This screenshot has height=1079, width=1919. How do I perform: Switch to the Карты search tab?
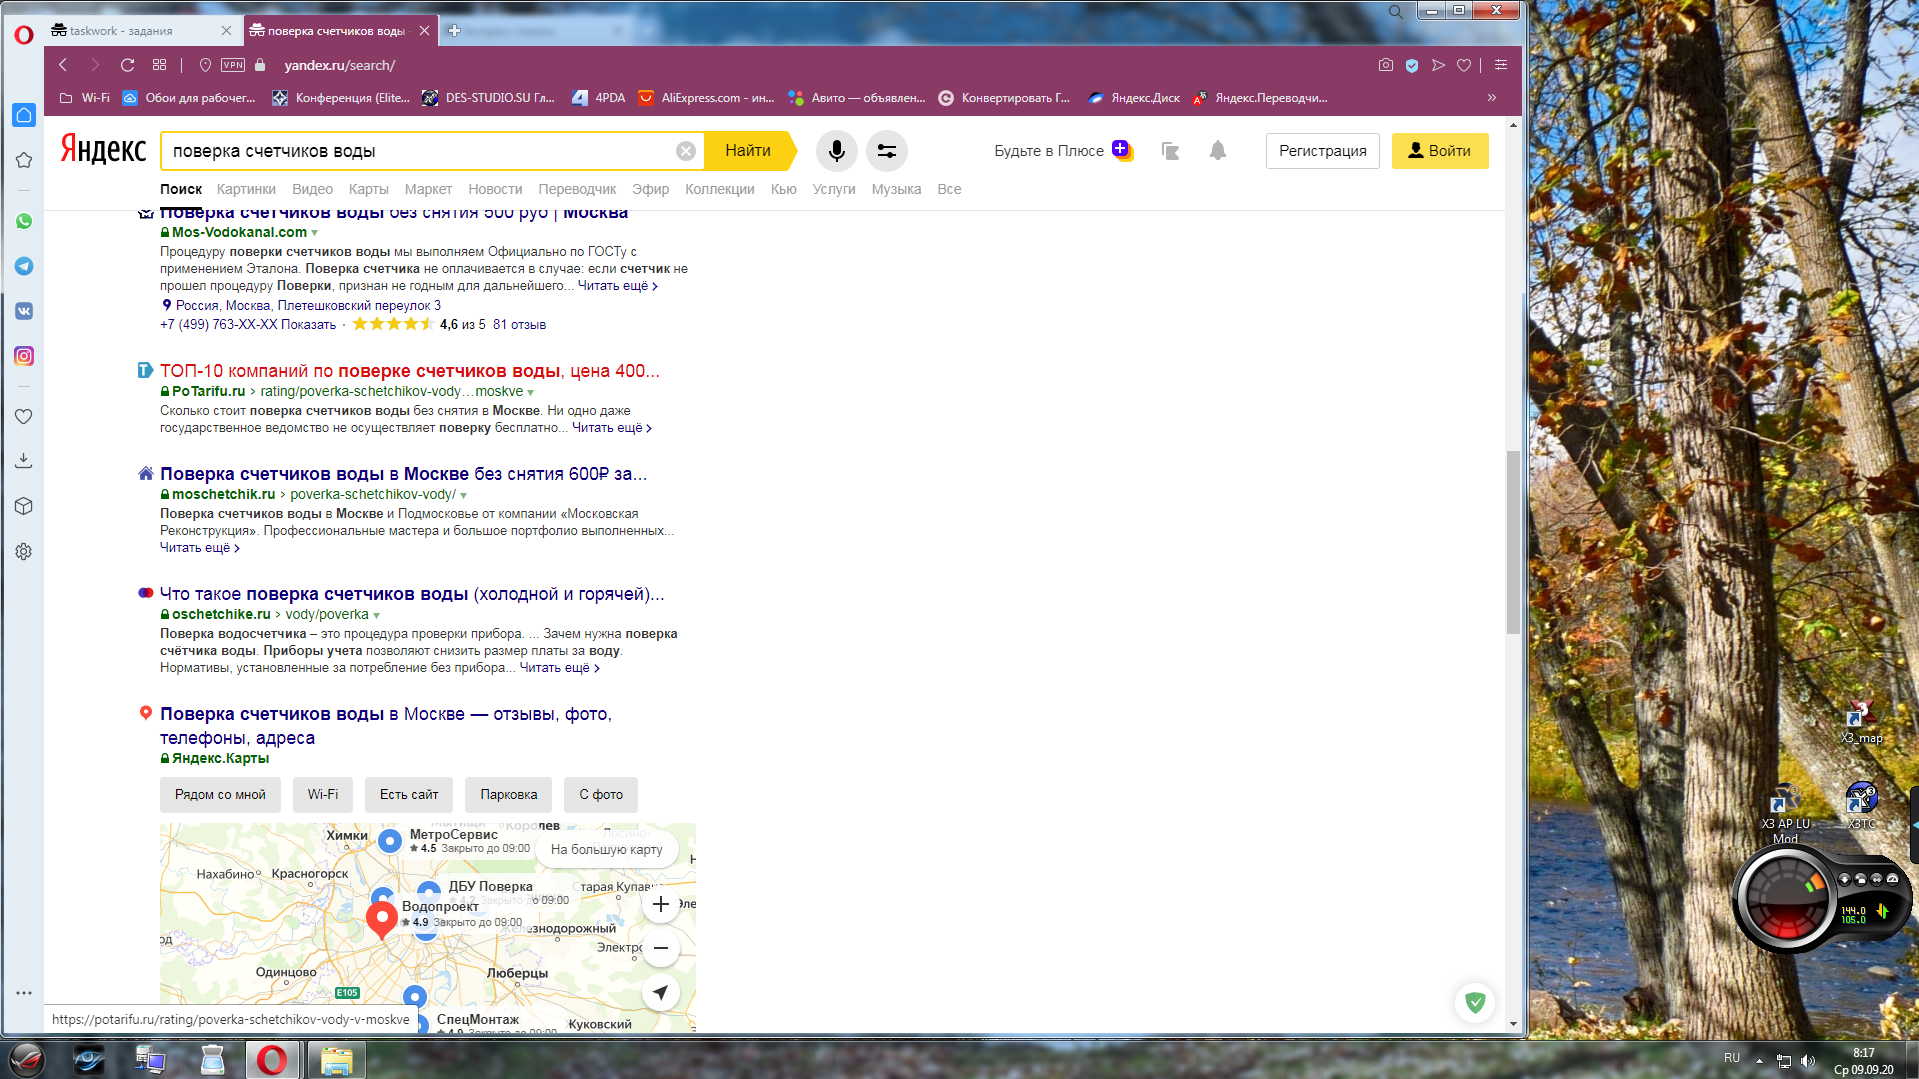(x=368, y=189)
